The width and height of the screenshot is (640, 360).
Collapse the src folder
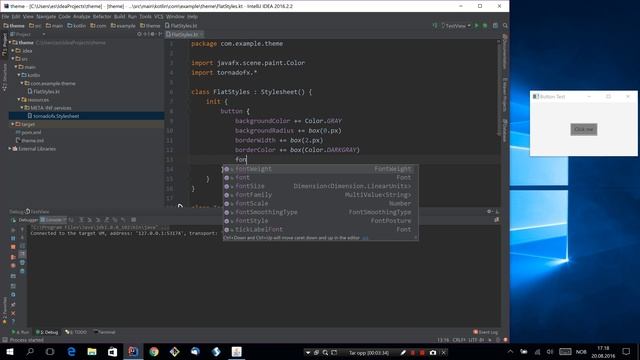[13, 59]
